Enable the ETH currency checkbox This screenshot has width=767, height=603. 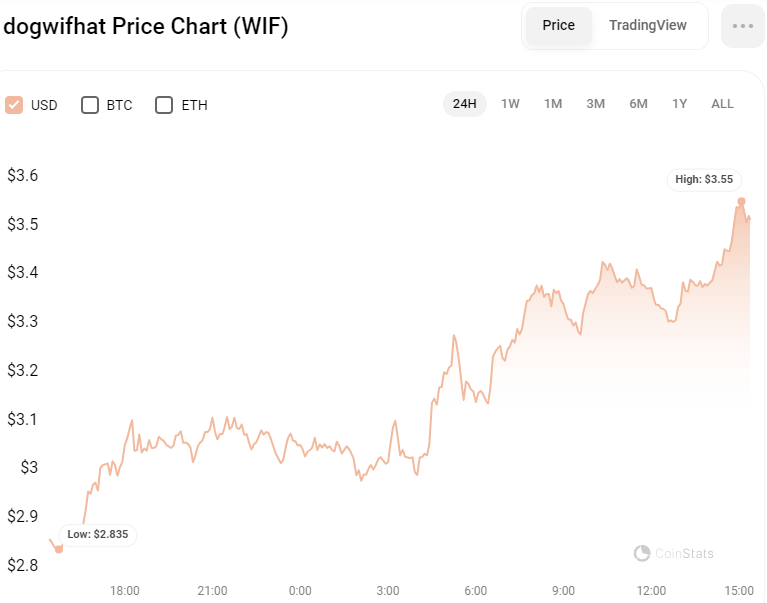pos(164,105)
